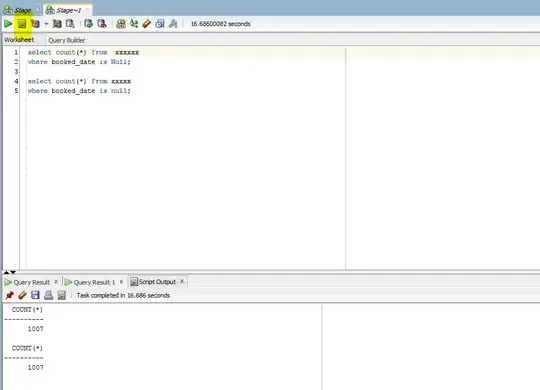The image size is (540, 390).
Task: Click the highlighted Run Script icon
Action: [22, 24]
